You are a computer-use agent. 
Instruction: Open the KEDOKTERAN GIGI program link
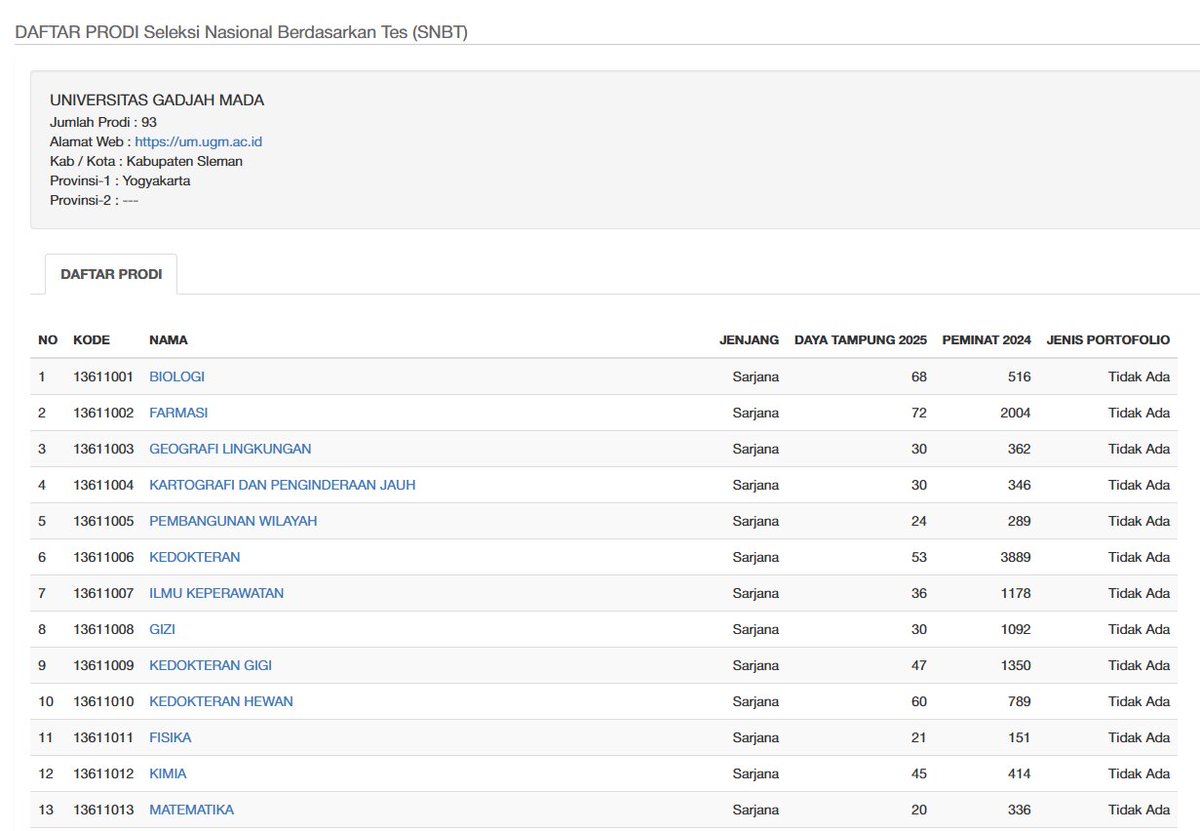(210, 665)
